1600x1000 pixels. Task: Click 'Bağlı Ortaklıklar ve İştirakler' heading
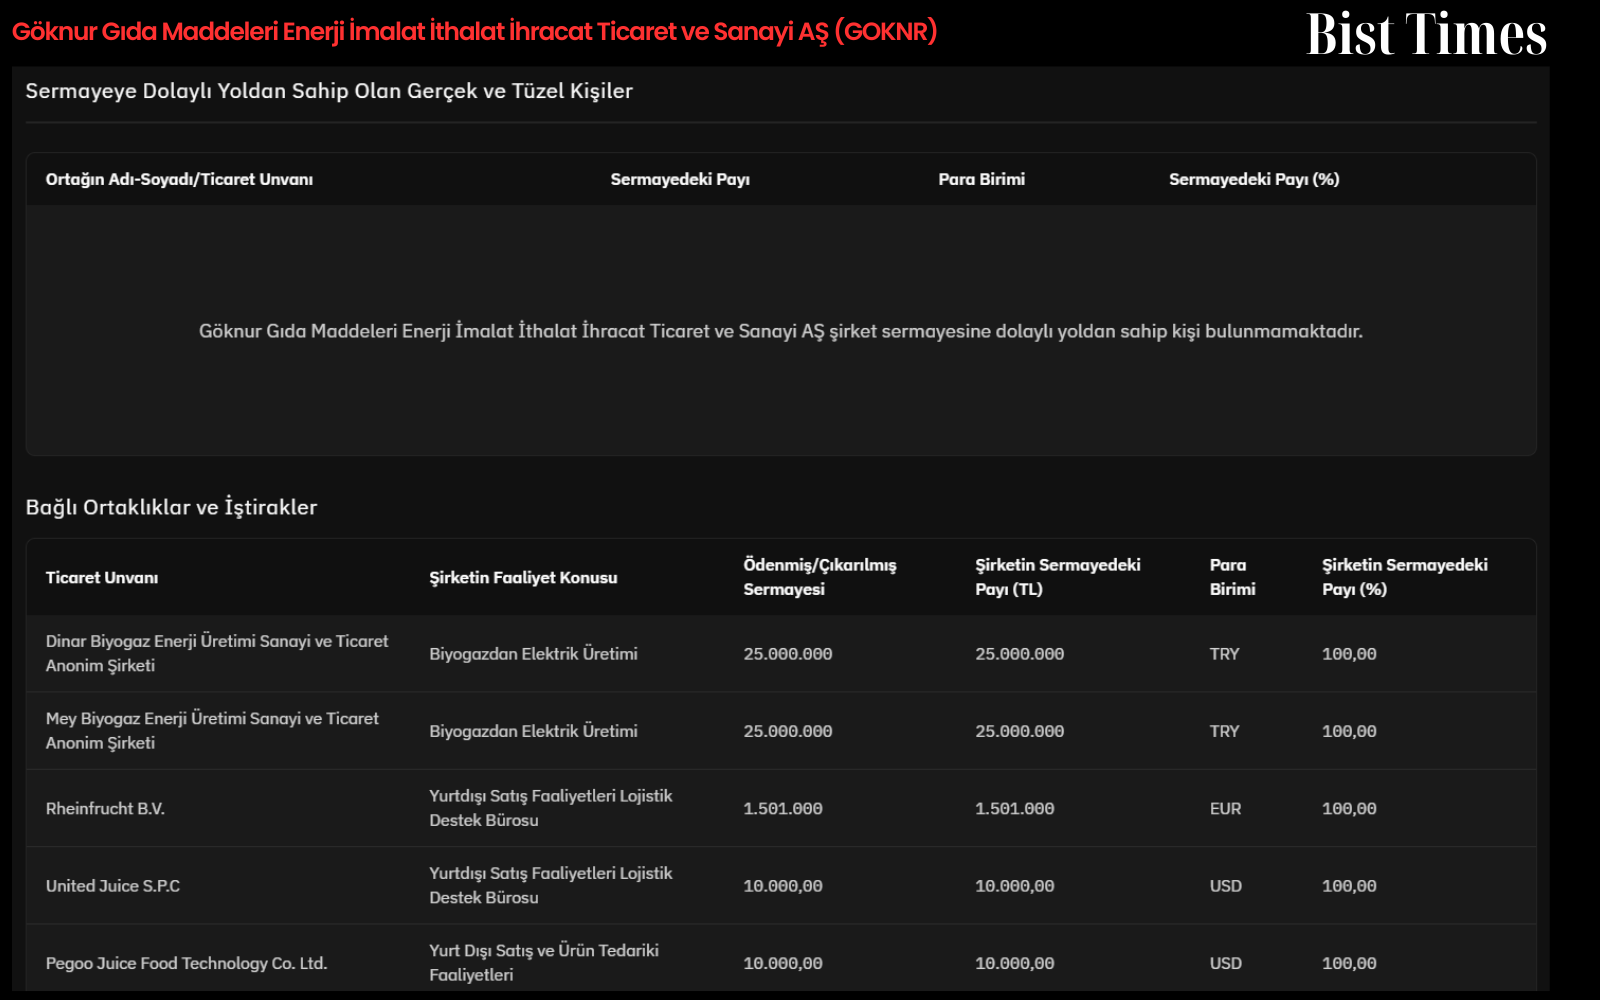[171, 507]
